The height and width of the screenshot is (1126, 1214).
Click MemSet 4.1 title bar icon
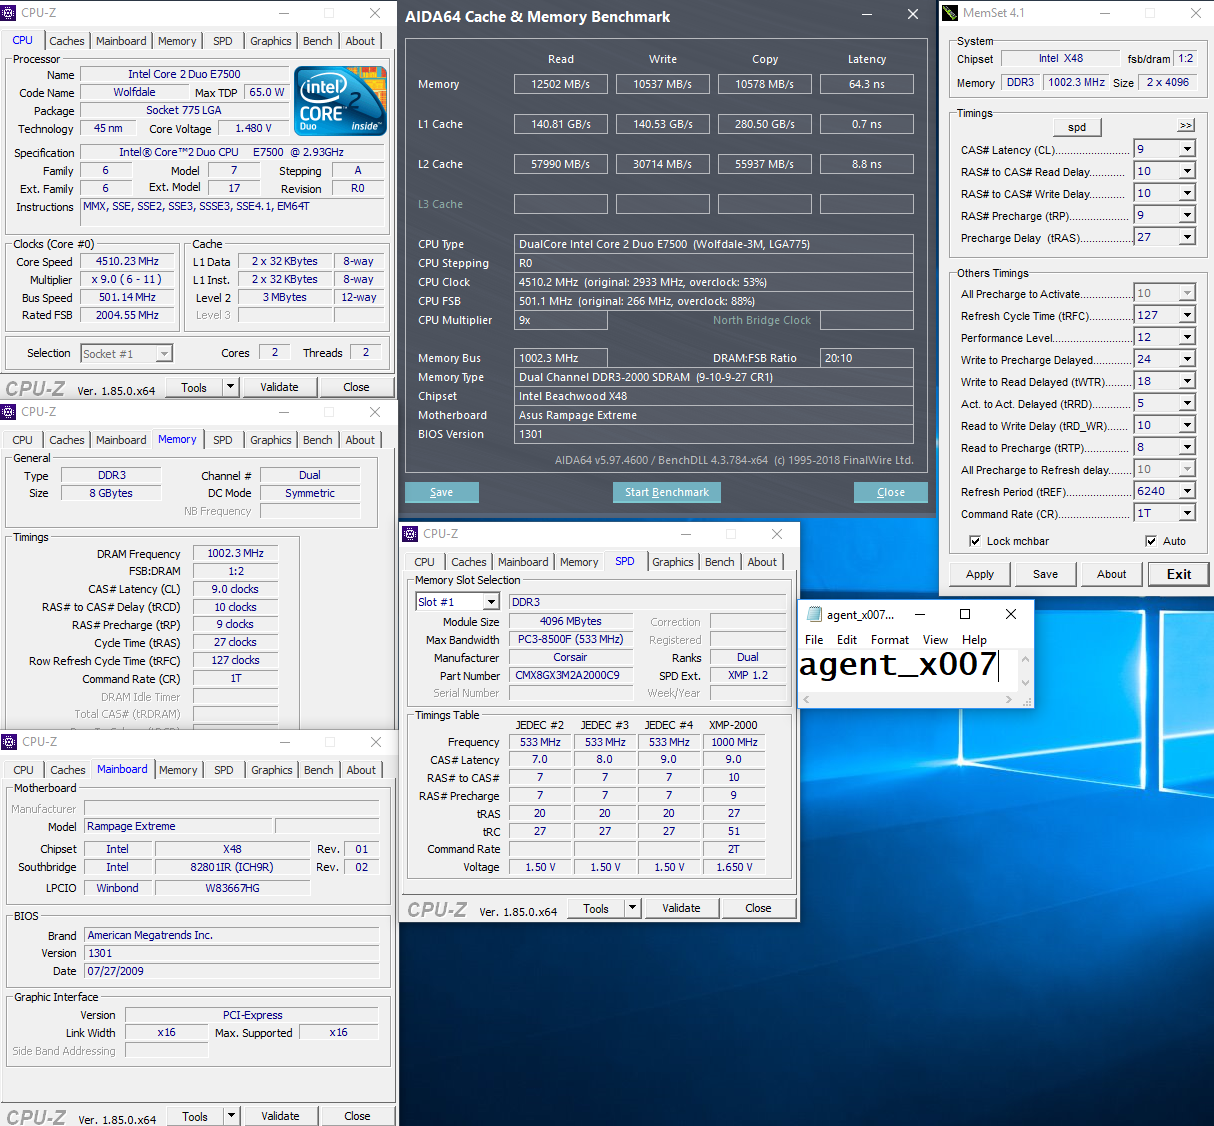949,13
